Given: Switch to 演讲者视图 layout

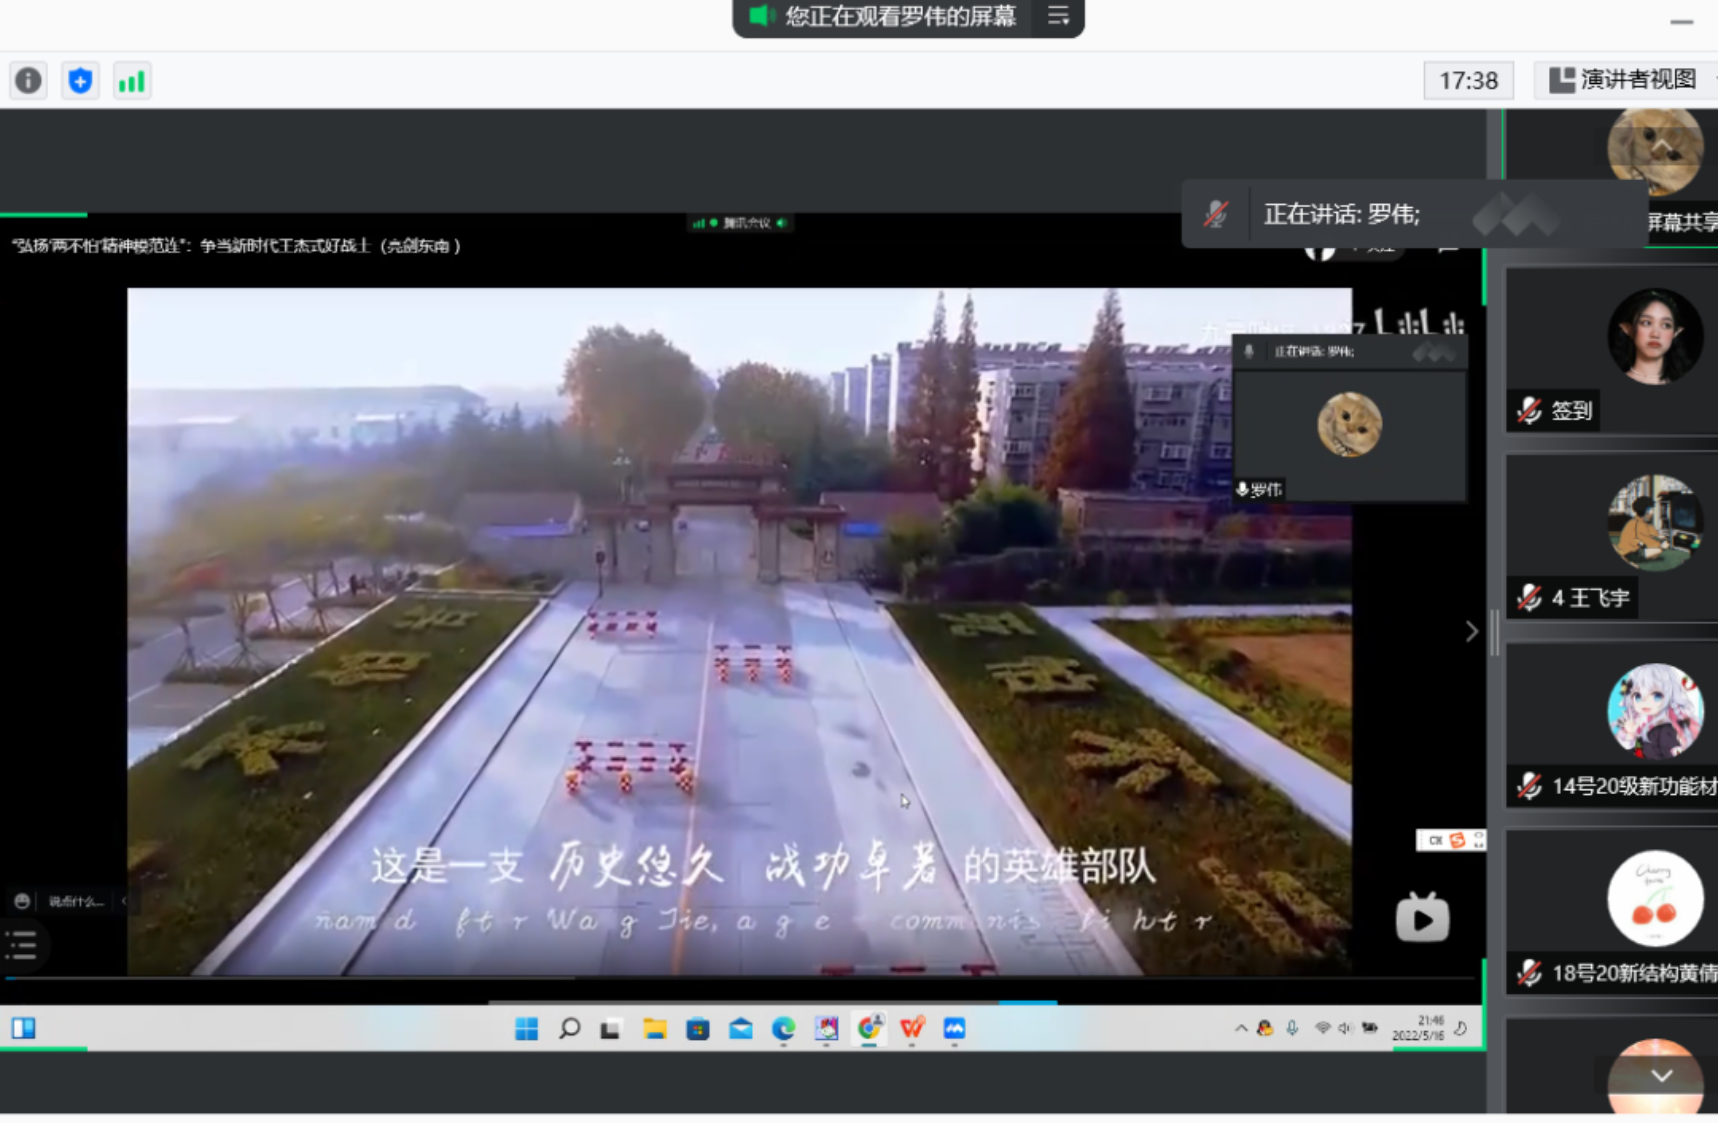Looking at the screenshot, I should (1623, 80).
